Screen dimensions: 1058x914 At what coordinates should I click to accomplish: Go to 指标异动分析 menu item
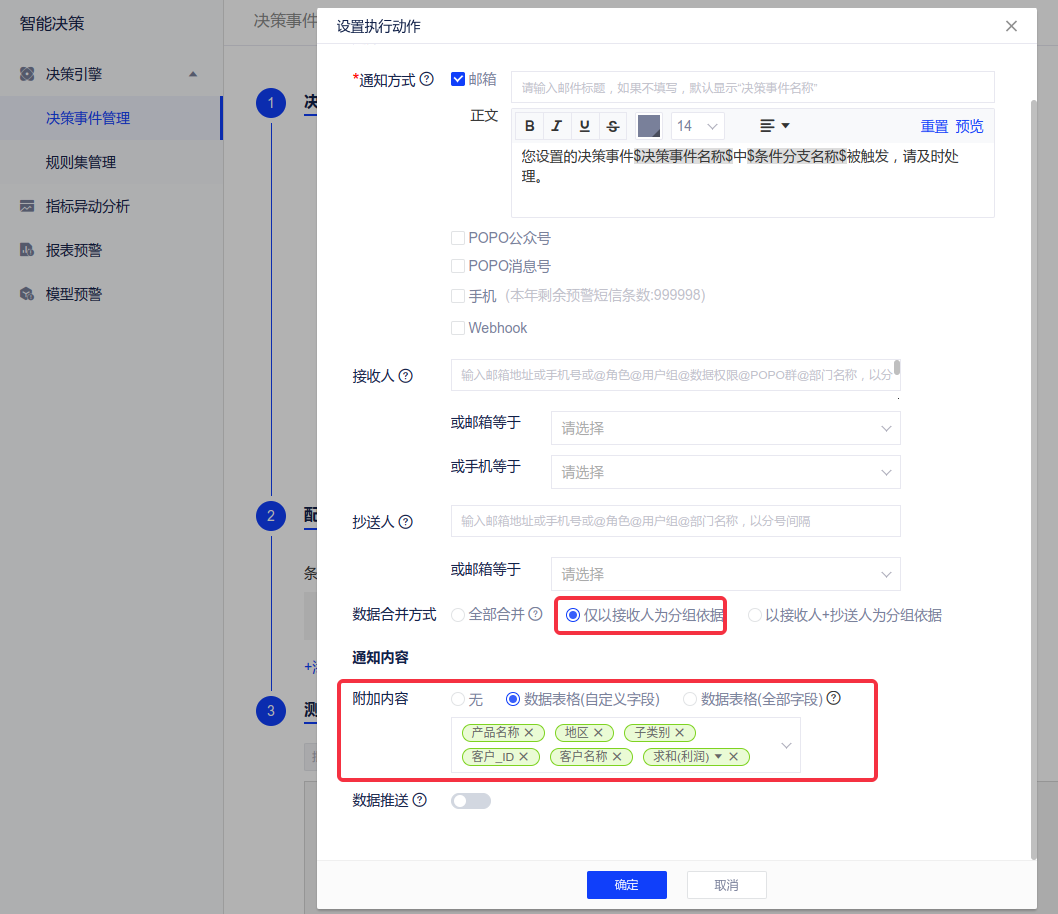click(88, 206)
